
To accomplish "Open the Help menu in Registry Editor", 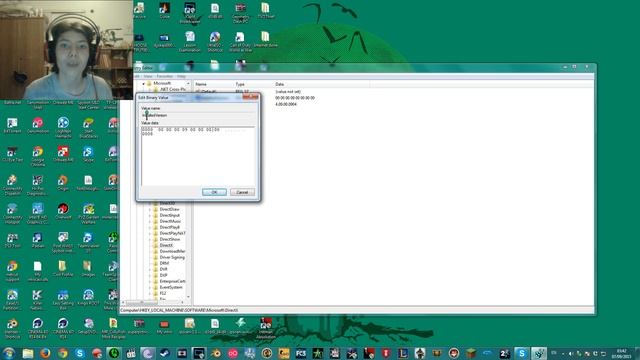I will 181,76.
